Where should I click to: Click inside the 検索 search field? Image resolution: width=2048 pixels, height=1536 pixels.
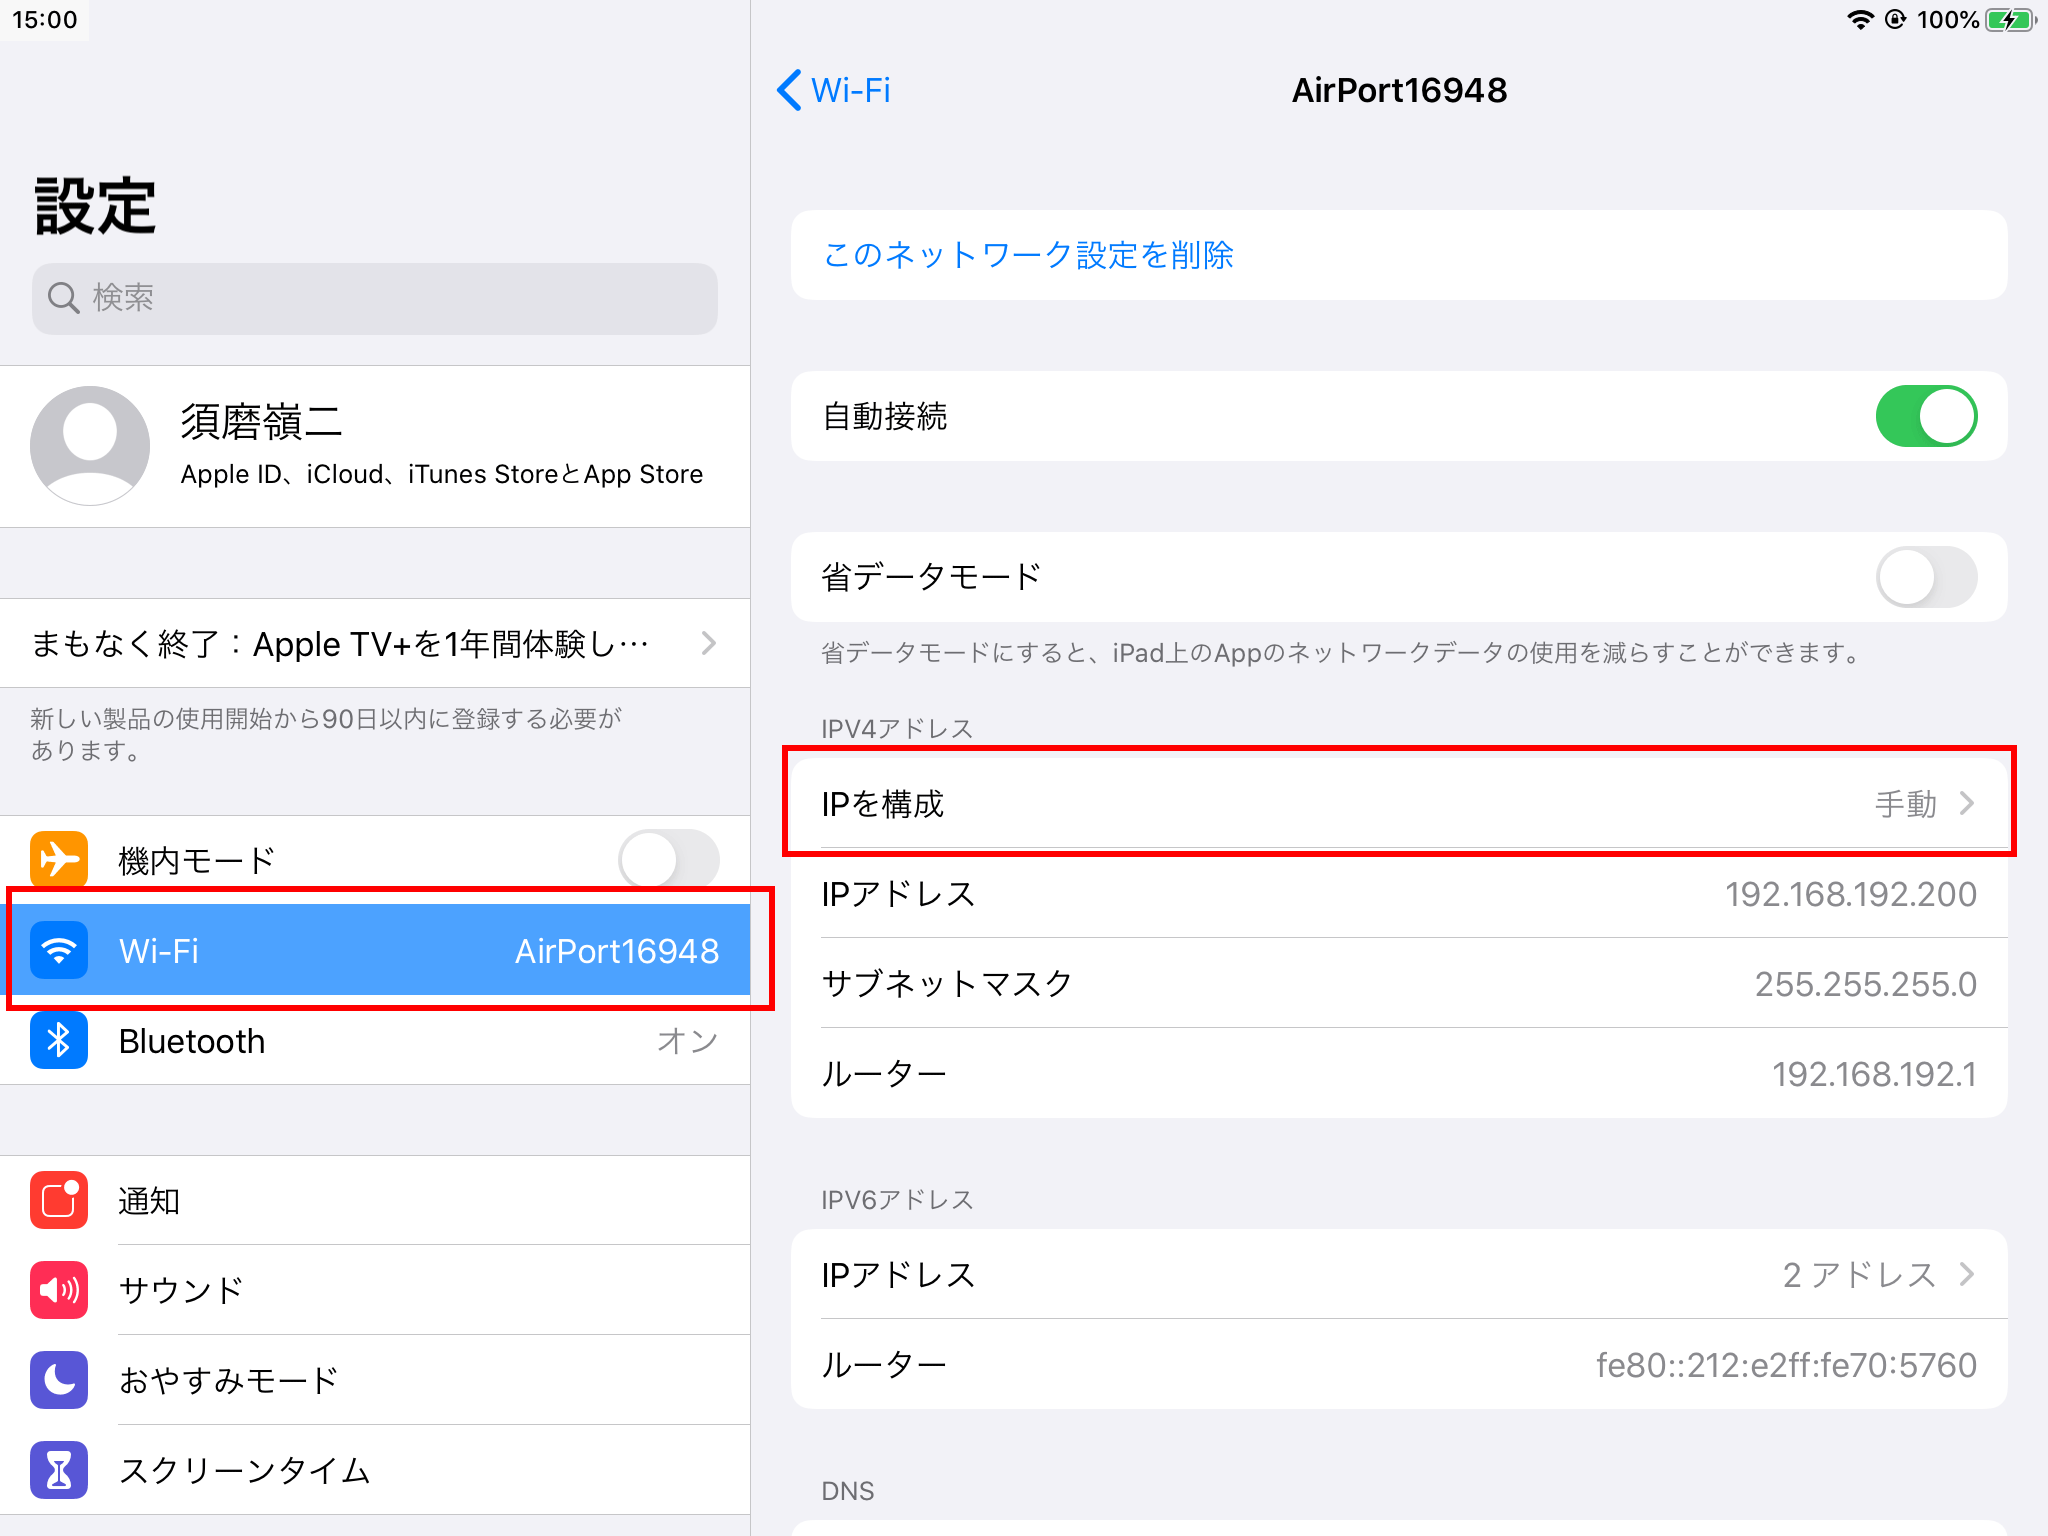375,297
